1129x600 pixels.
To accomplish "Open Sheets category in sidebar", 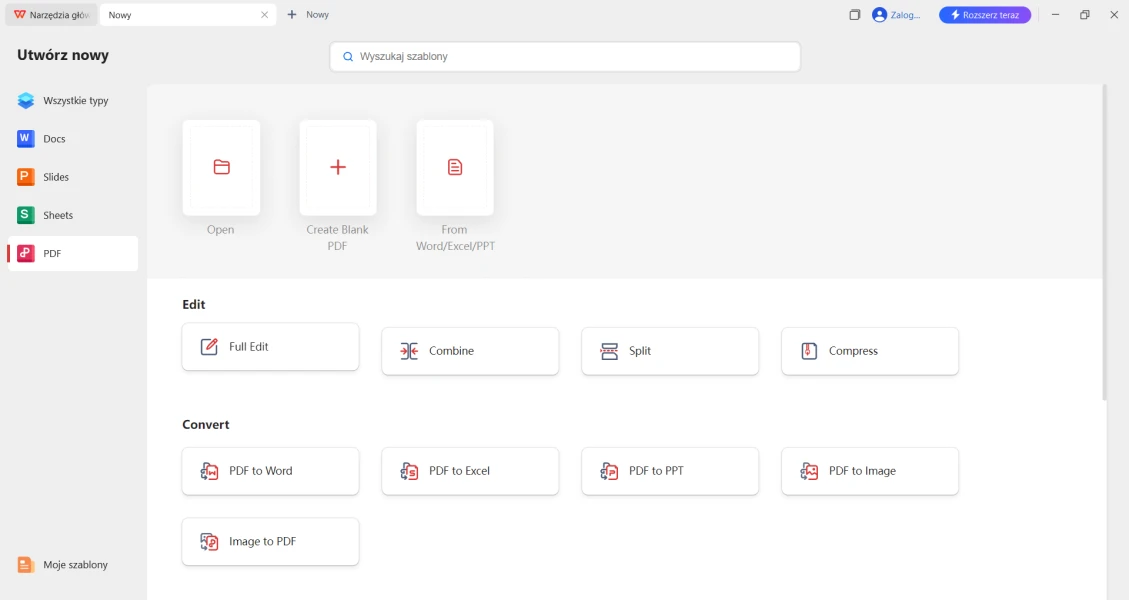I will point(58,215).
